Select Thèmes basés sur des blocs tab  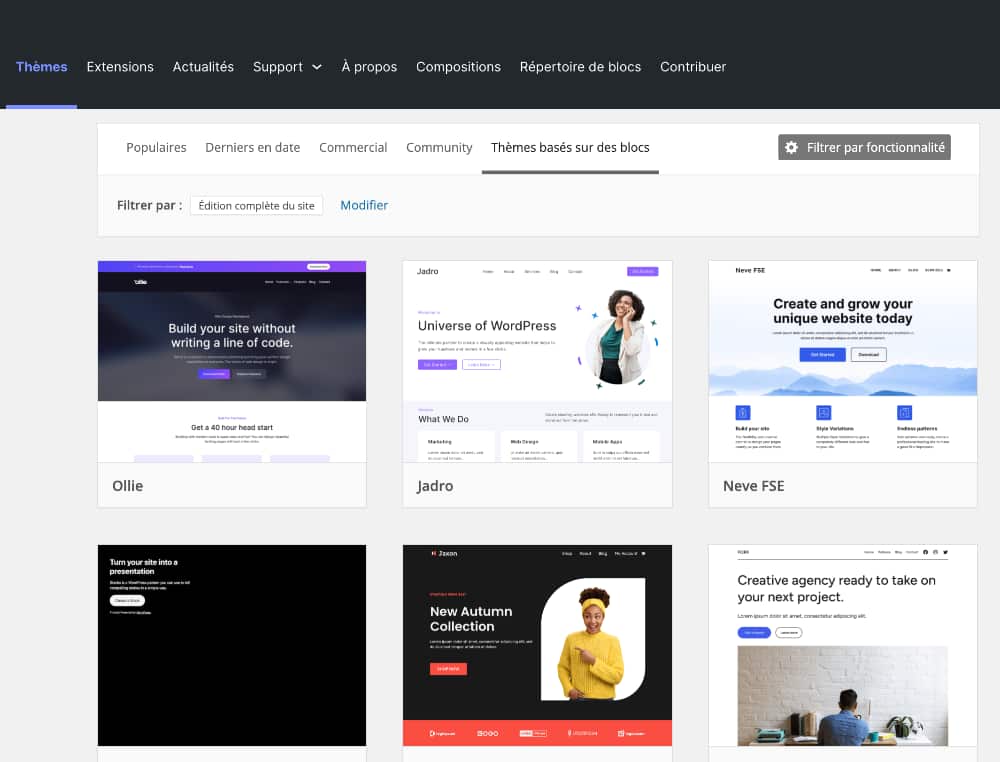570,147
